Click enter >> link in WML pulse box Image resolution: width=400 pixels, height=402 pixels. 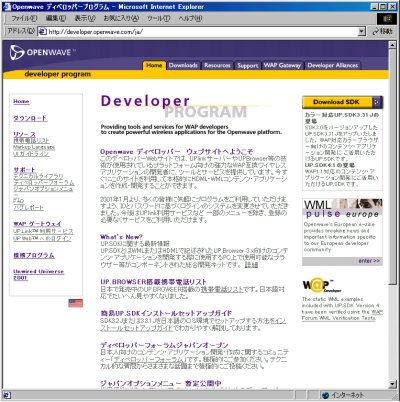point(369,261)
